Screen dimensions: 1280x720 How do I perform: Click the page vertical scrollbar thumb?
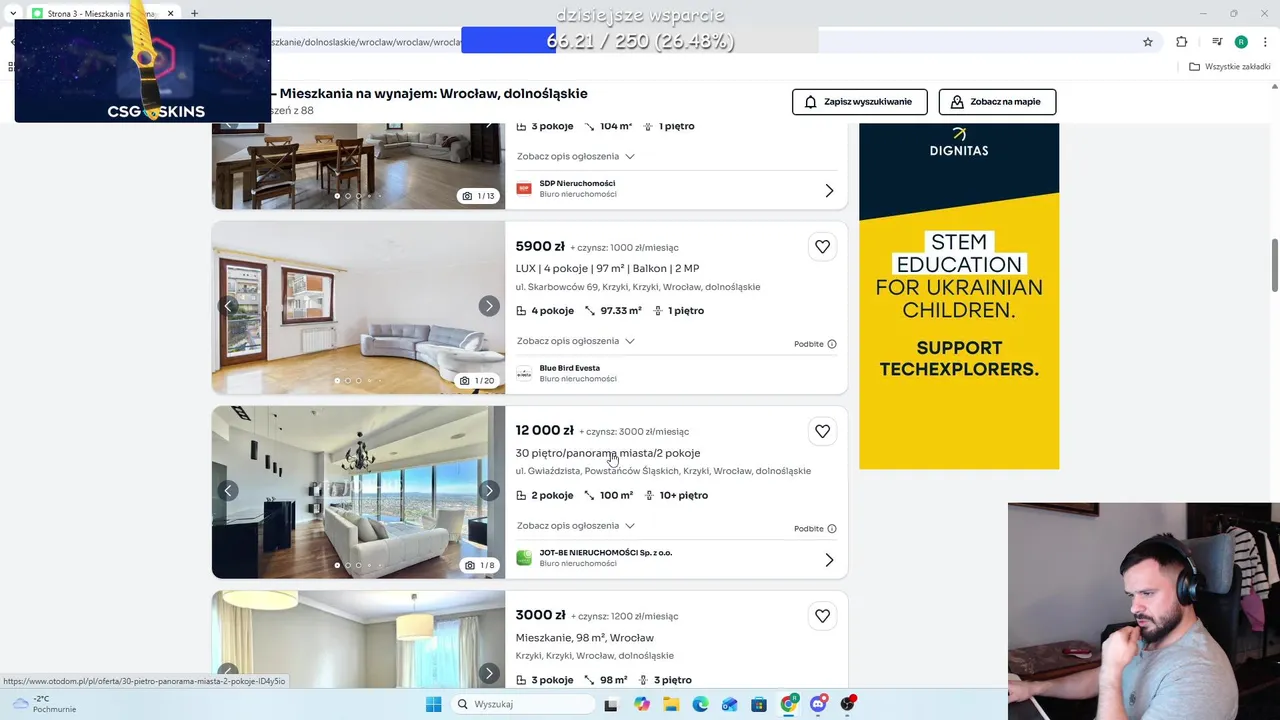pyautogui.click(x=1274, y=264)
